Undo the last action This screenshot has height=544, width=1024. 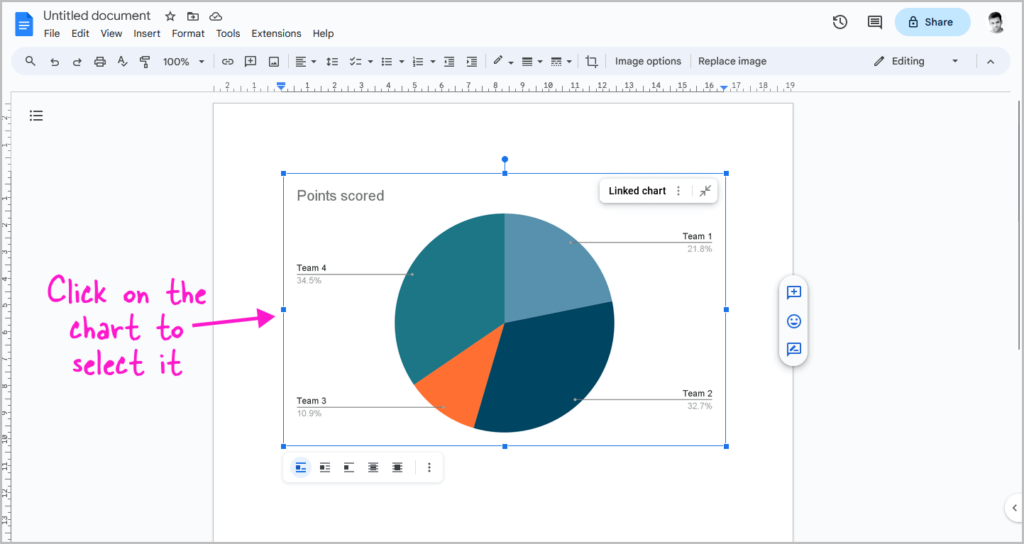pos(55,61)
